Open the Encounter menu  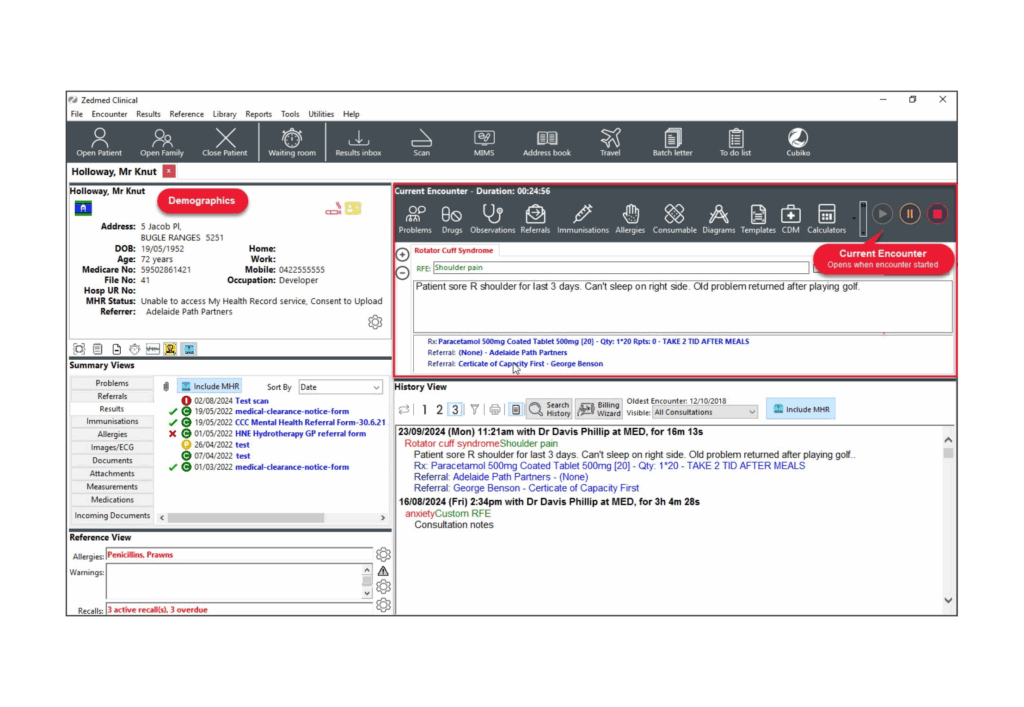coord(109,114)
